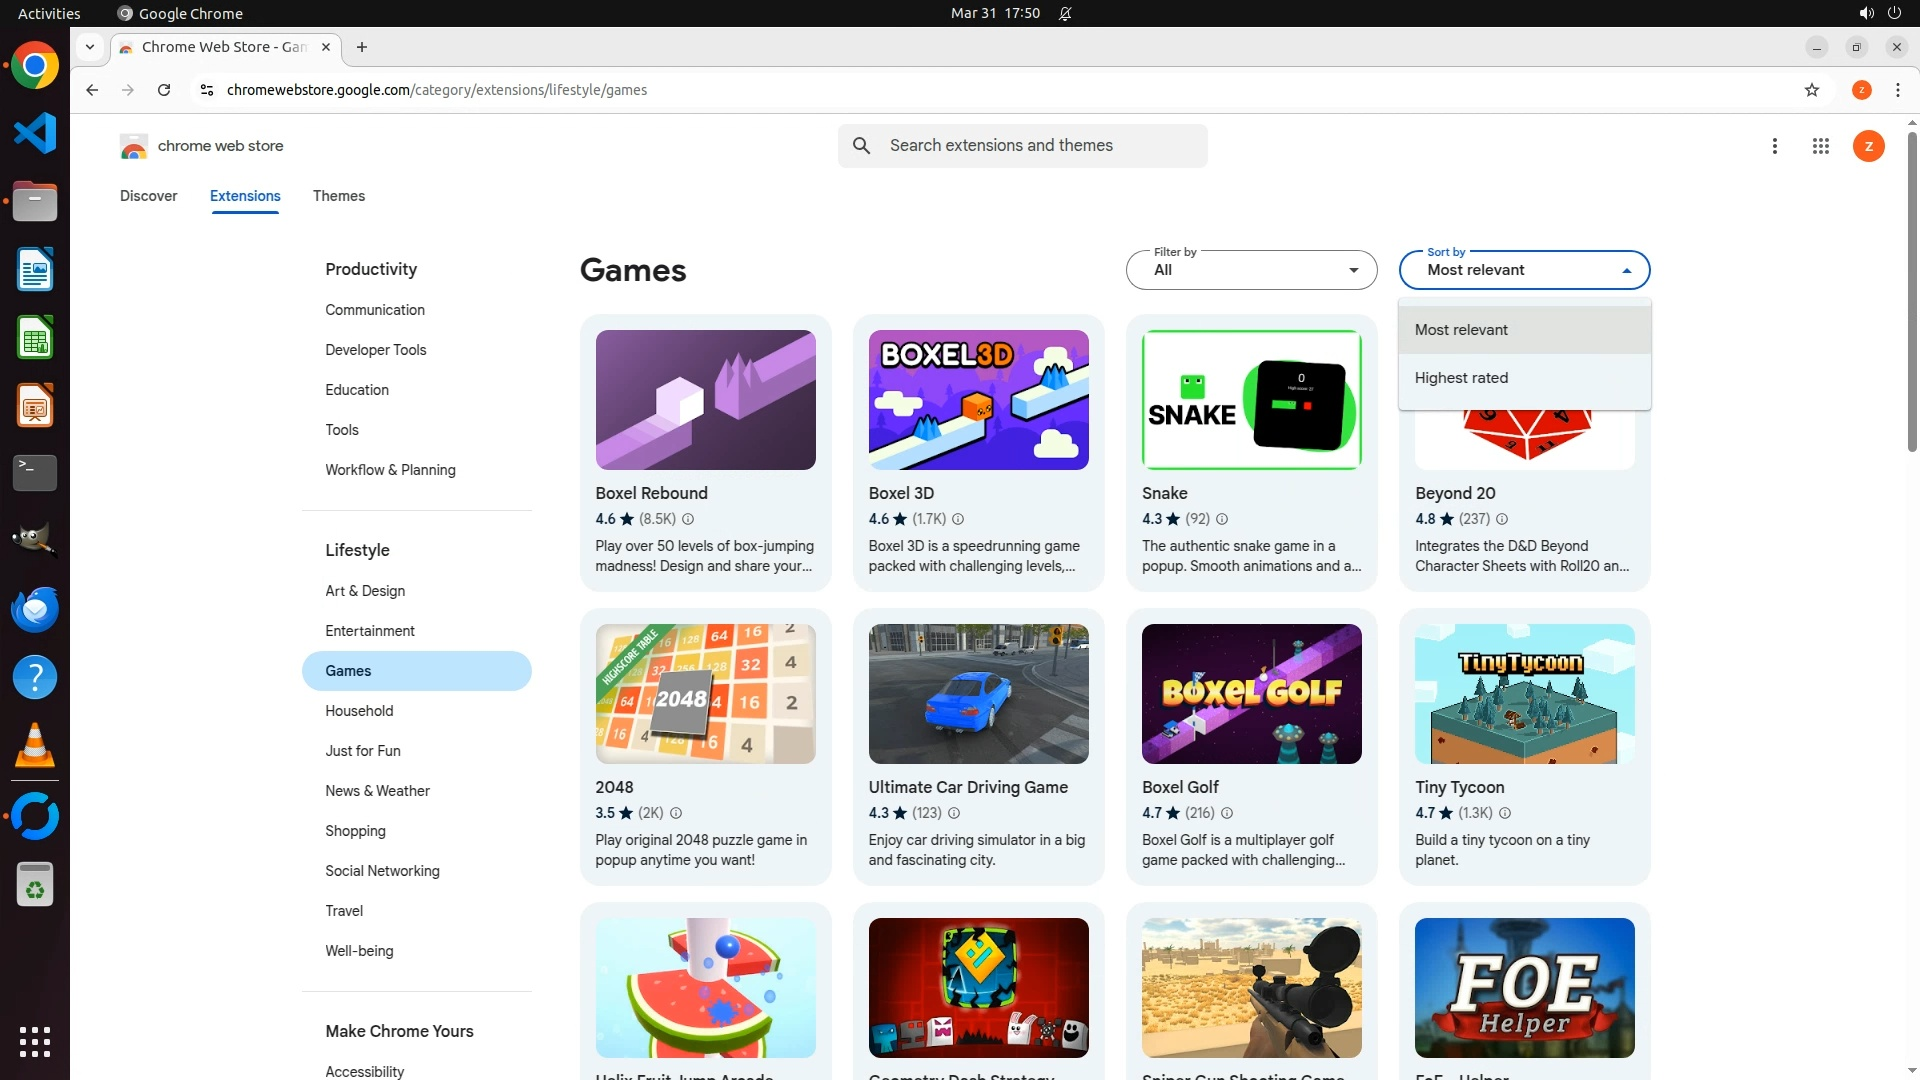The height and width of the screenshot is (1080, 1920).
Task: Open the three-dot store options menu
Action: [1774, 146]
